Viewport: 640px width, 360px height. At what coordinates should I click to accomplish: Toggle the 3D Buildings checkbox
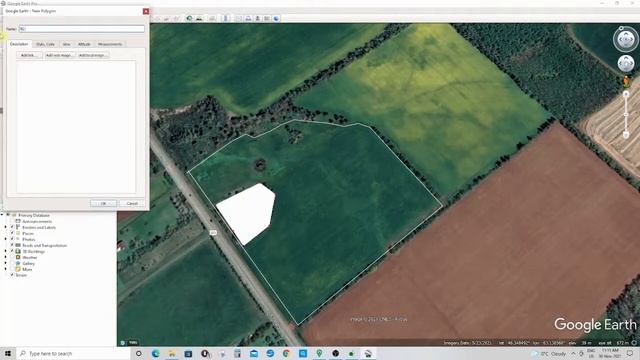click(12, 251)
